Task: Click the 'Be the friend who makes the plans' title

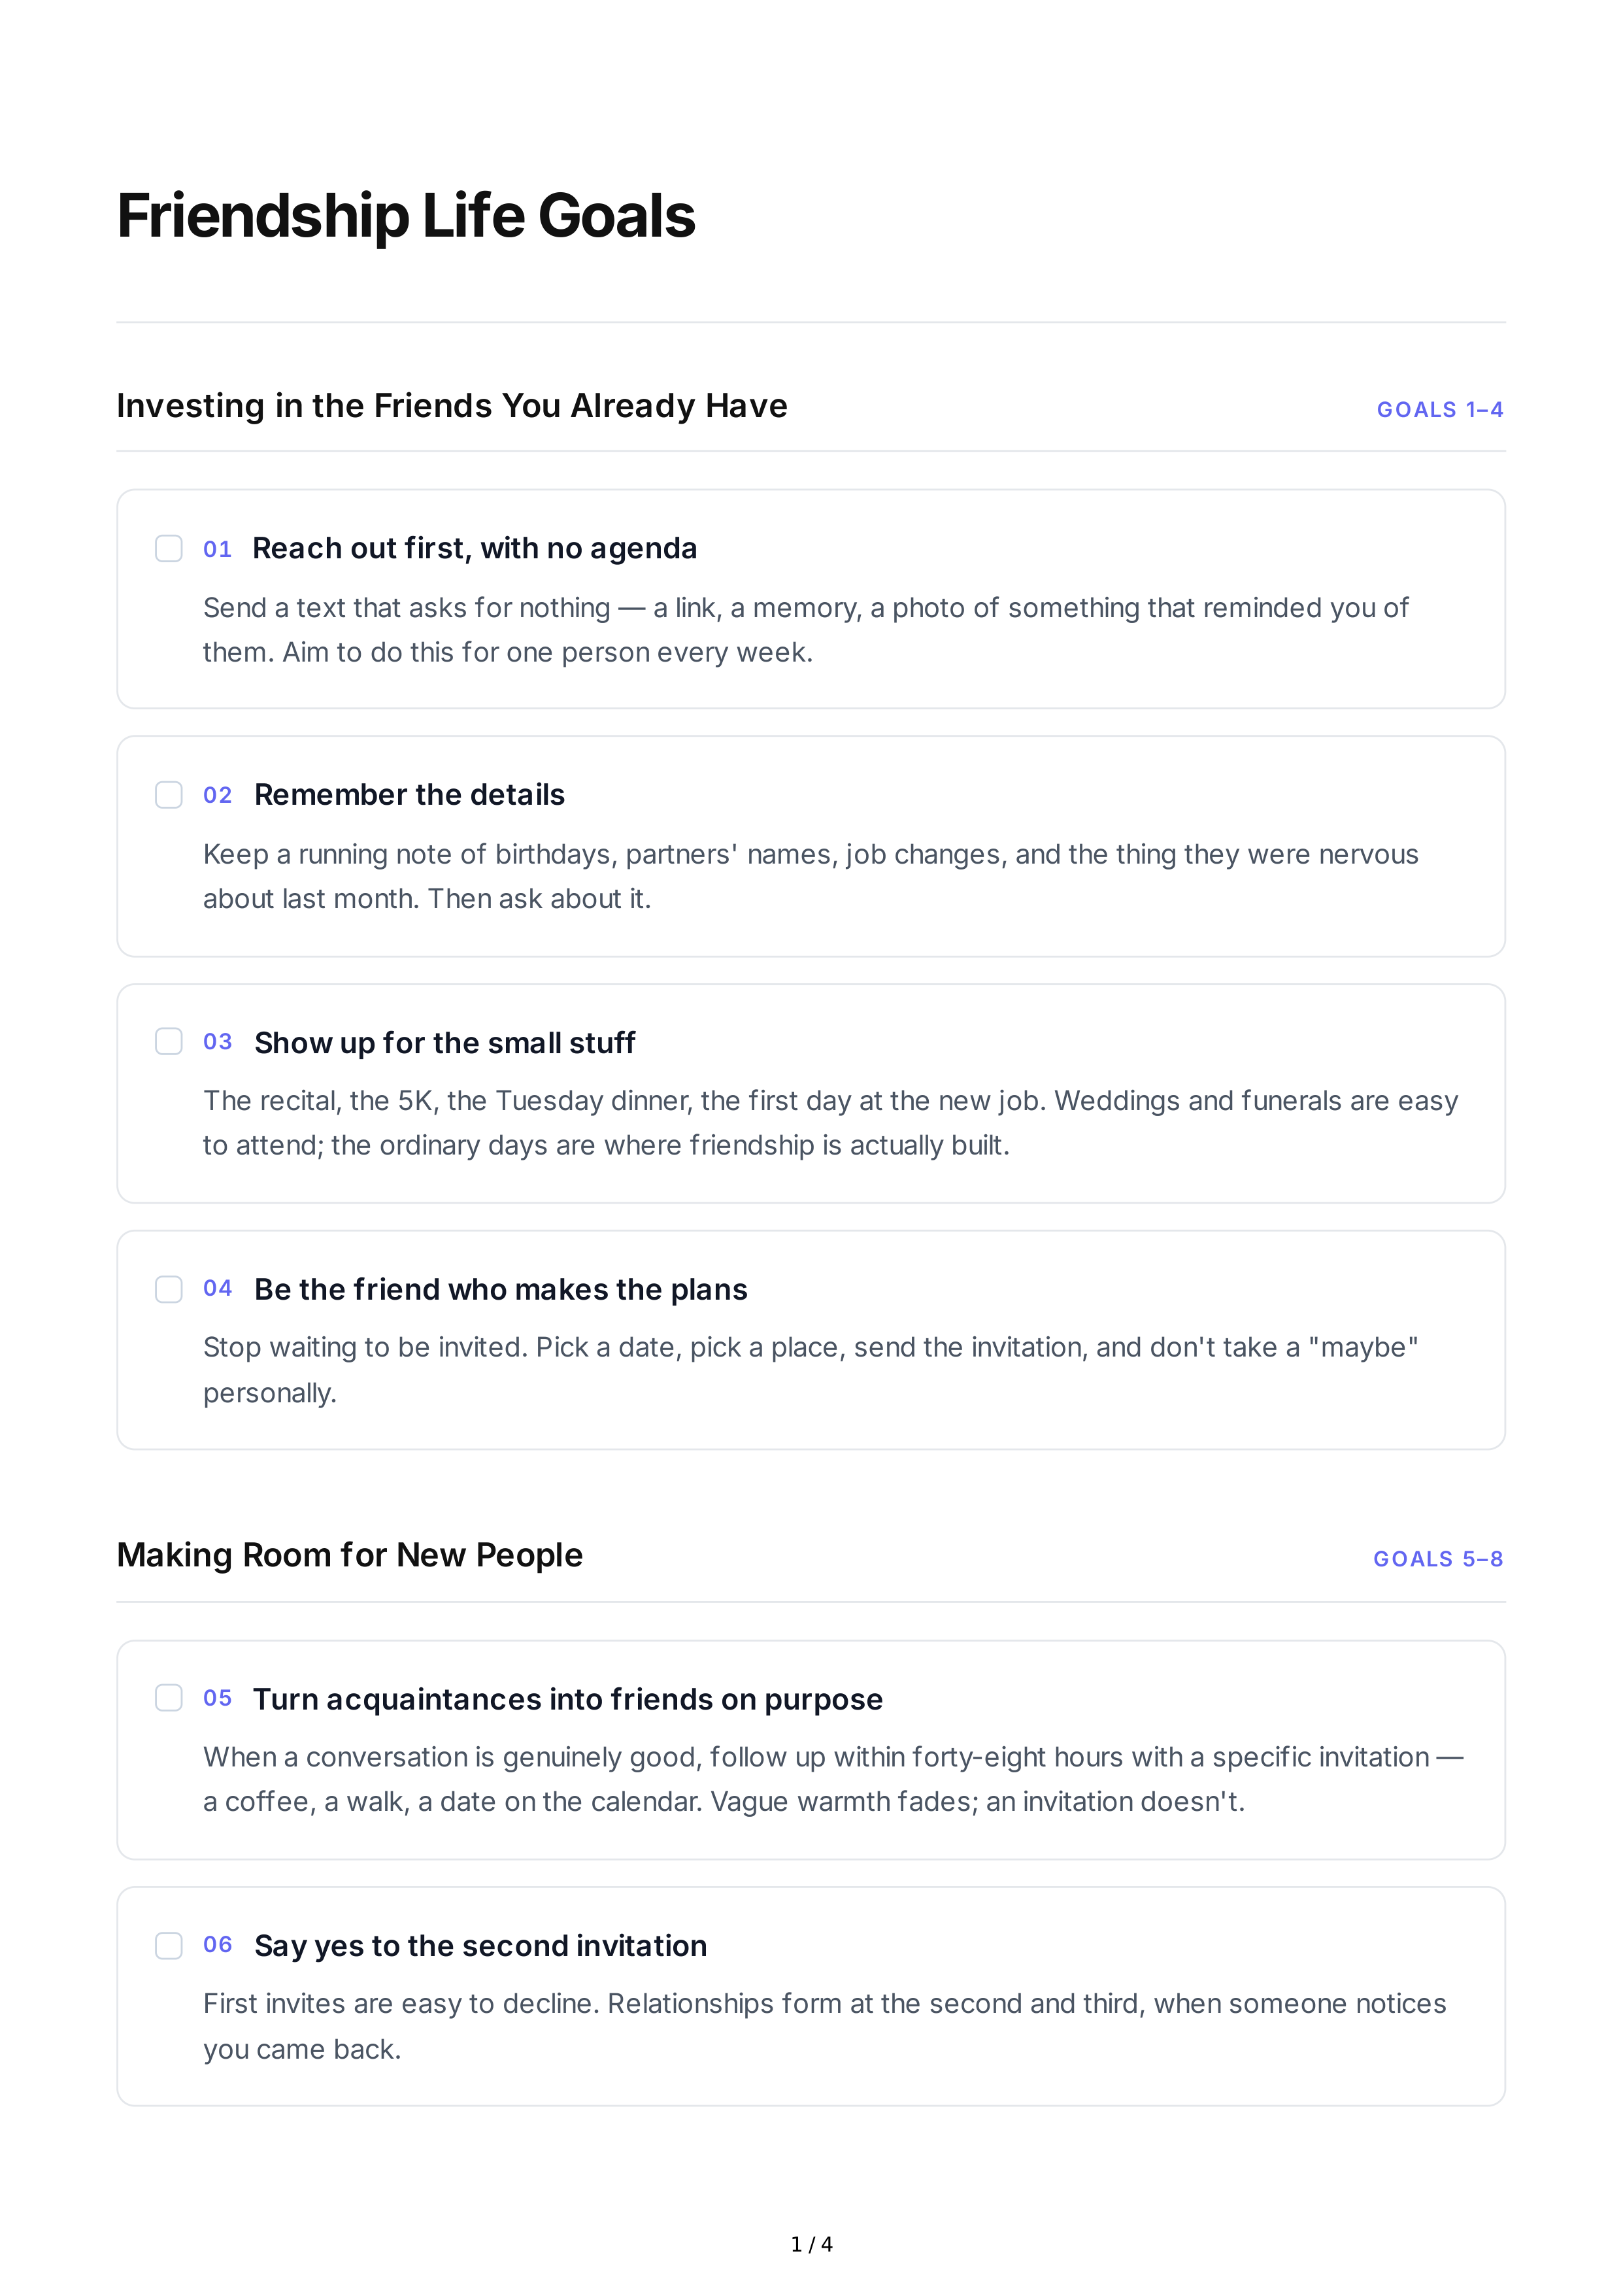Action: point(501,1289)
